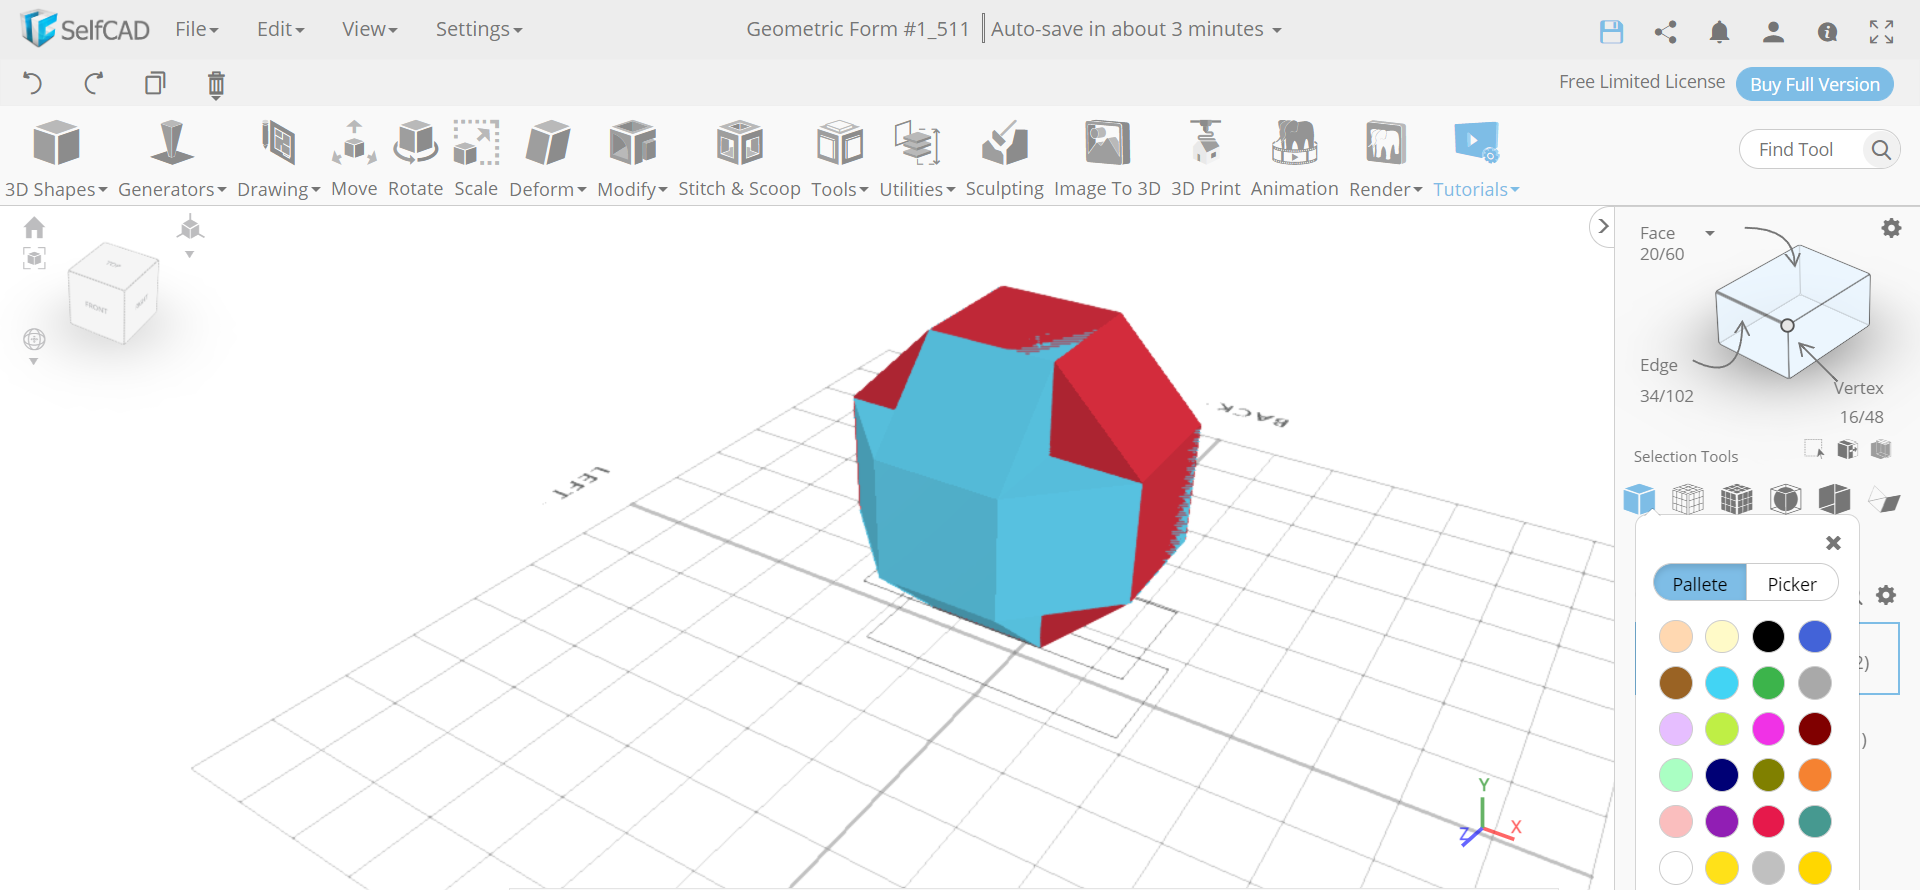Save the project with floppy icon
Screen dimensions: 1920x890
[x=1611, y=32]
